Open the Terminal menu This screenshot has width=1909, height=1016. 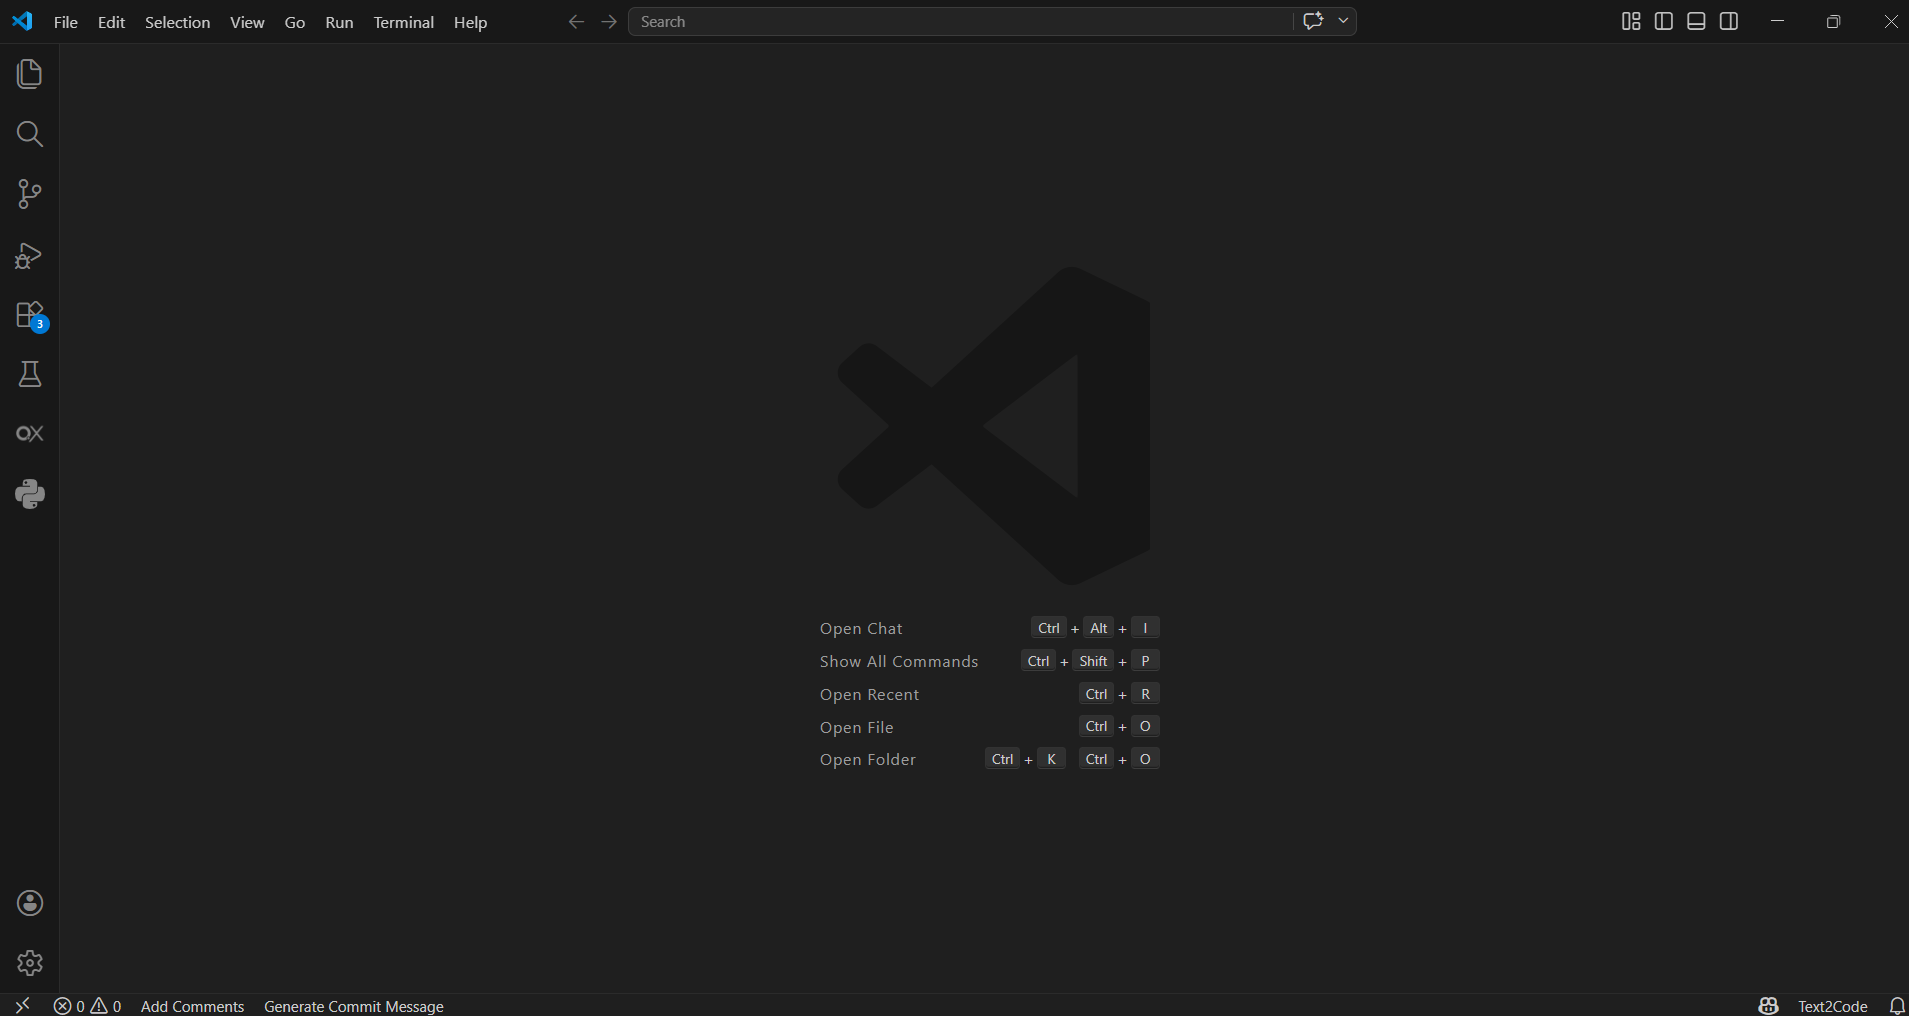403,22
